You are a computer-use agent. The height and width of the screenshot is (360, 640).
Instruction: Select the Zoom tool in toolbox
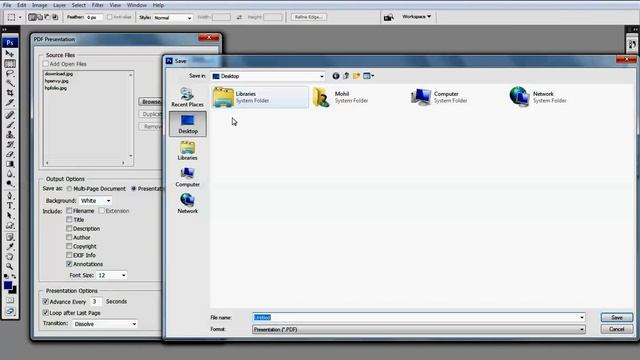[x=10, y=266]
